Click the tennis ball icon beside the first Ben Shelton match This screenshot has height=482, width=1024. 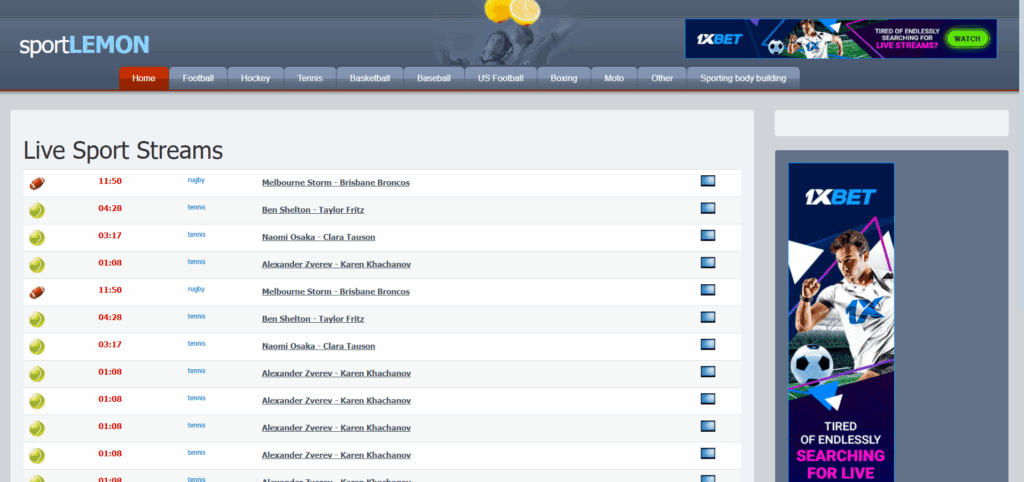(37, 211)
